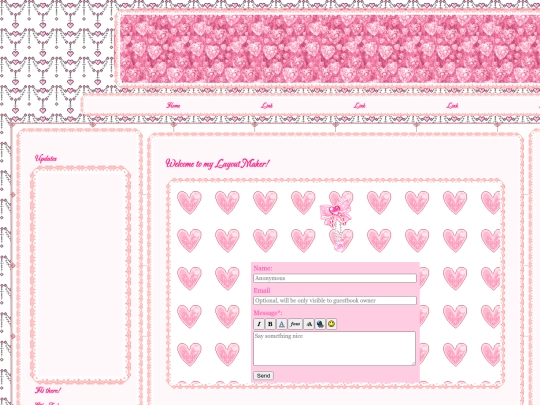Open the text size button
Image resolution: width=540 pixels, height=405 pixels.
pyautogui.click(x=309, y=324)
